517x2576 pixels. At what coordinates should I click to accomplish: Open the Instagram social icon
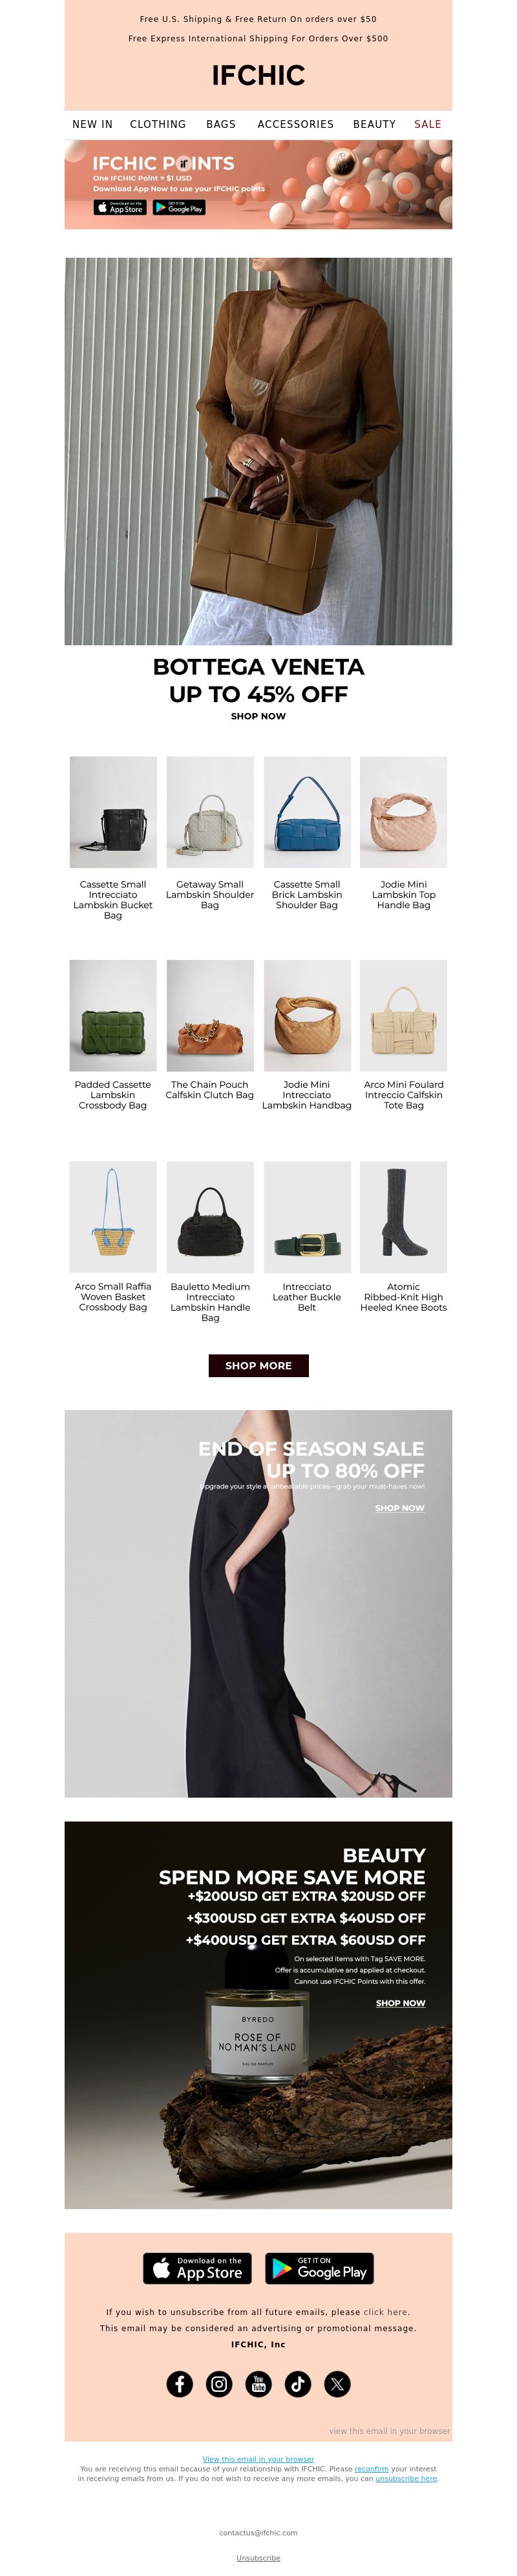(x=219, y=2383)
